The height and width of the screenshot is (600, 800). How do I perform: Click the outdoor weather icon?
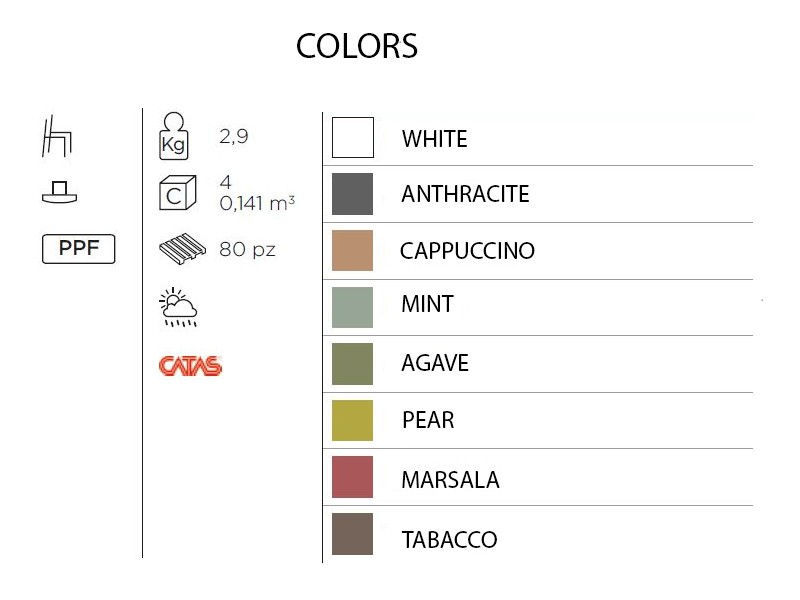[179, 307]
